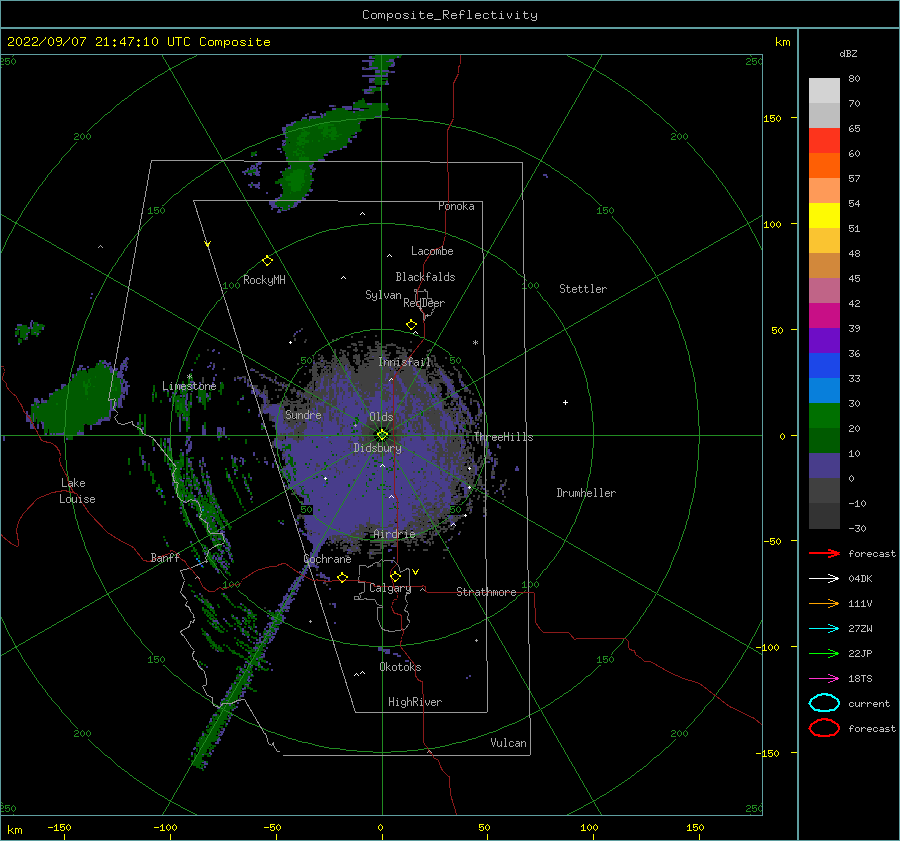The image size is (900, 841).
Task: Click the HighRiver label
Action: tap(414, 702)
